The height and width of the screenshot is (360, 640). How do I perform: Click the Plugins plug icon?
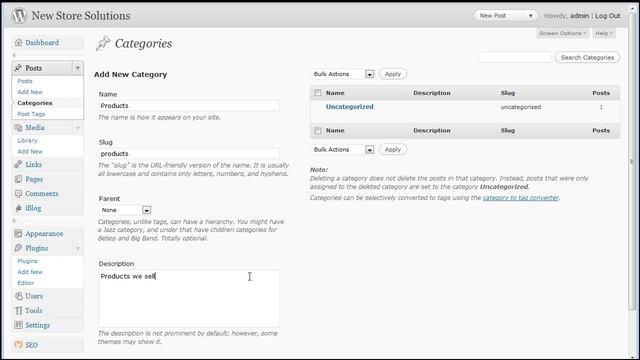point(18,248)
